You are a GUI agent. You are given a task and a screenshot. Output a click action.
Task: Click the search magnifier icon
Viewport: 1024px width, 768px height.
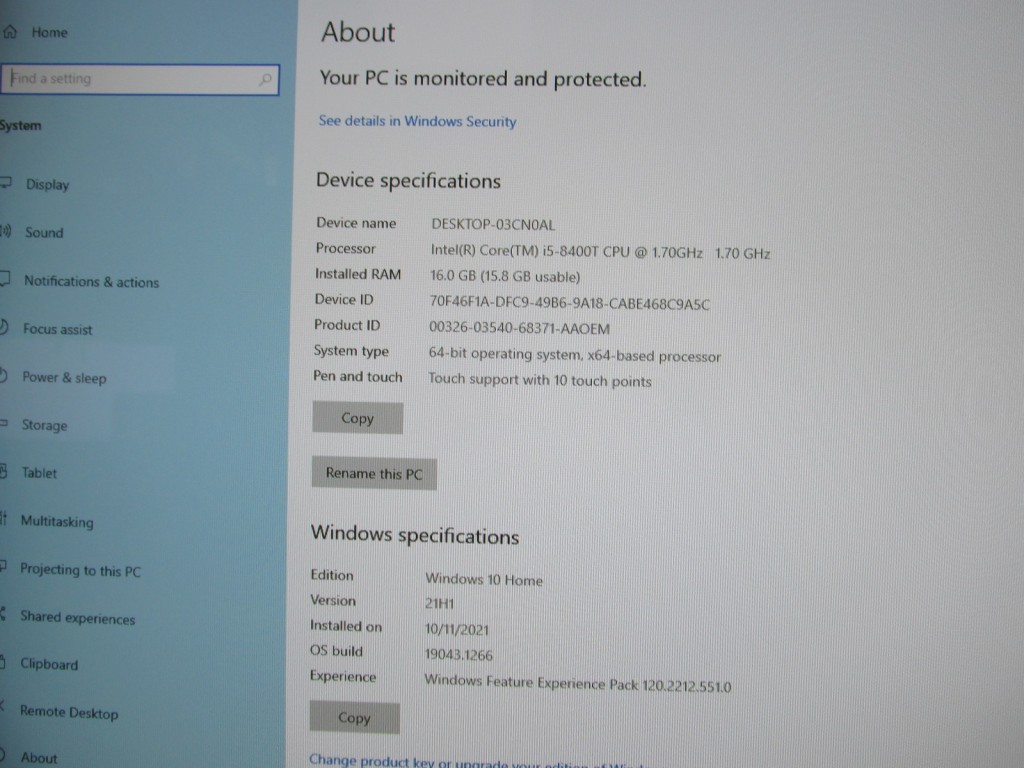point(264,80)
